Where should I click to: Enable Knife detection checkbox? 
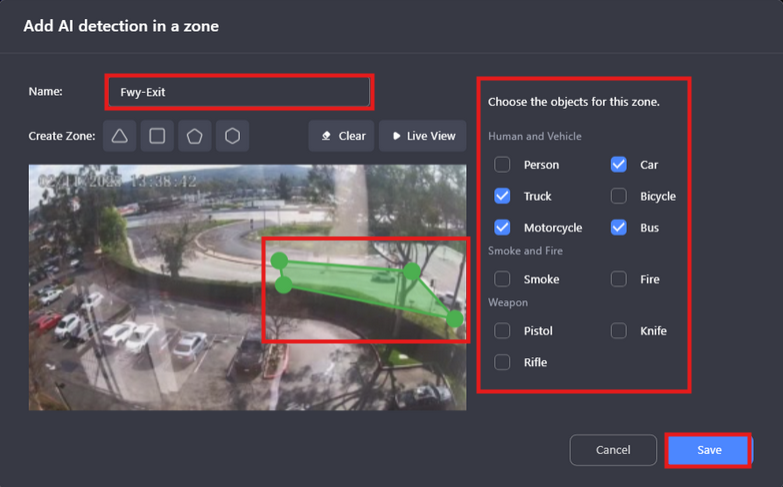pyautogui.click(x=618, y=330)
